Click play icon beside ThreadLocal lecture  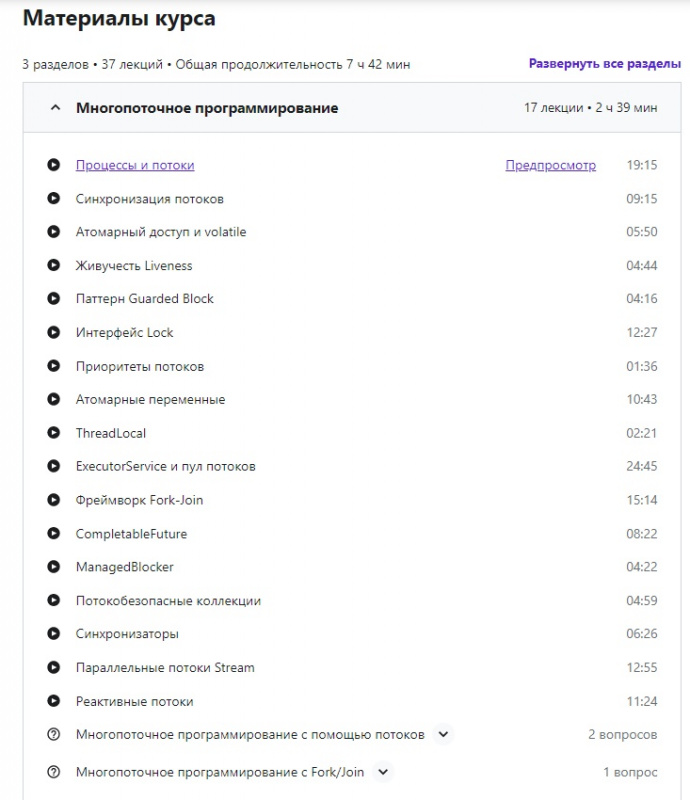click(54, 433)
